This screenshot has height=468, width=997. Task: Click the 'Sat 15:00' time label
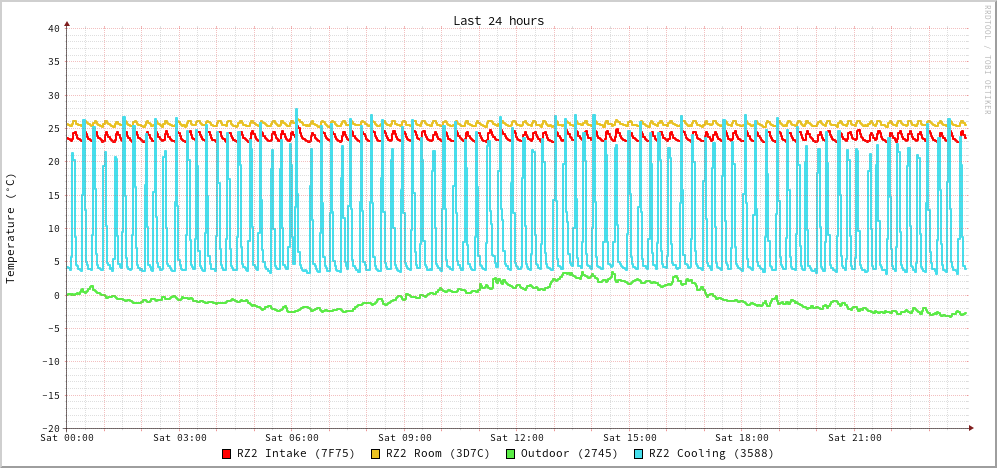tap(629, 437)
